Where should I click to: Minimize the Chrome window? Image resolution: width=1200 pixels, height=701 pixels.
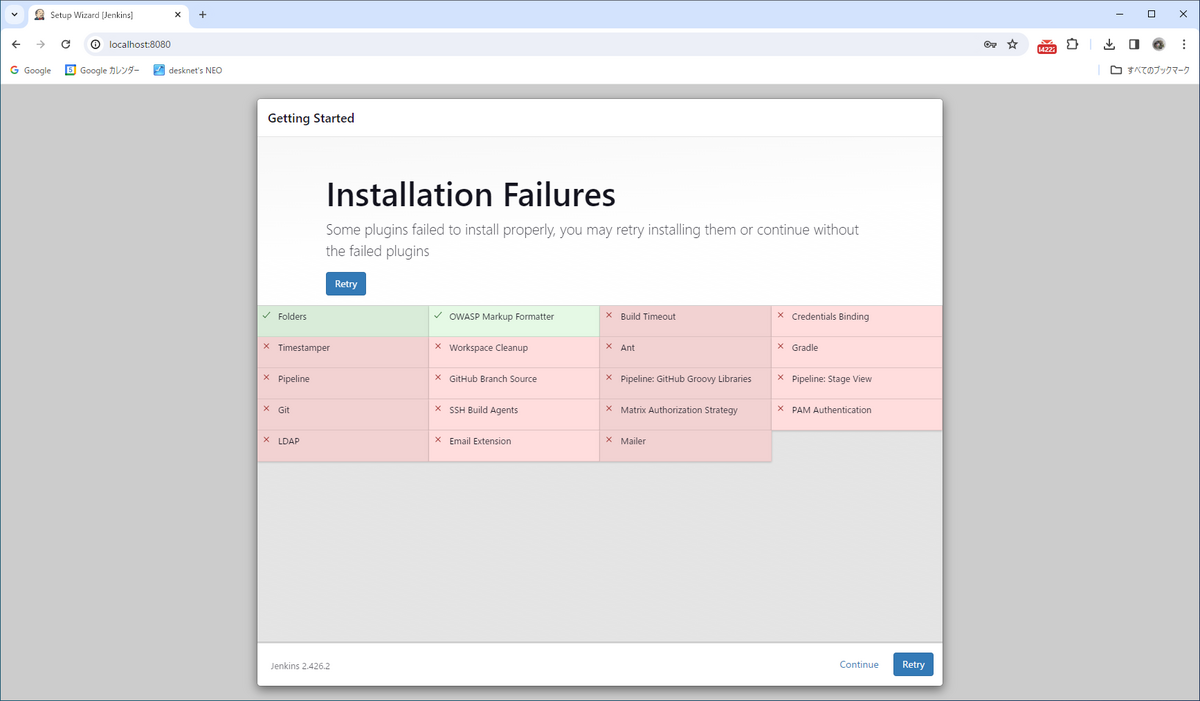coord(1119,14)
